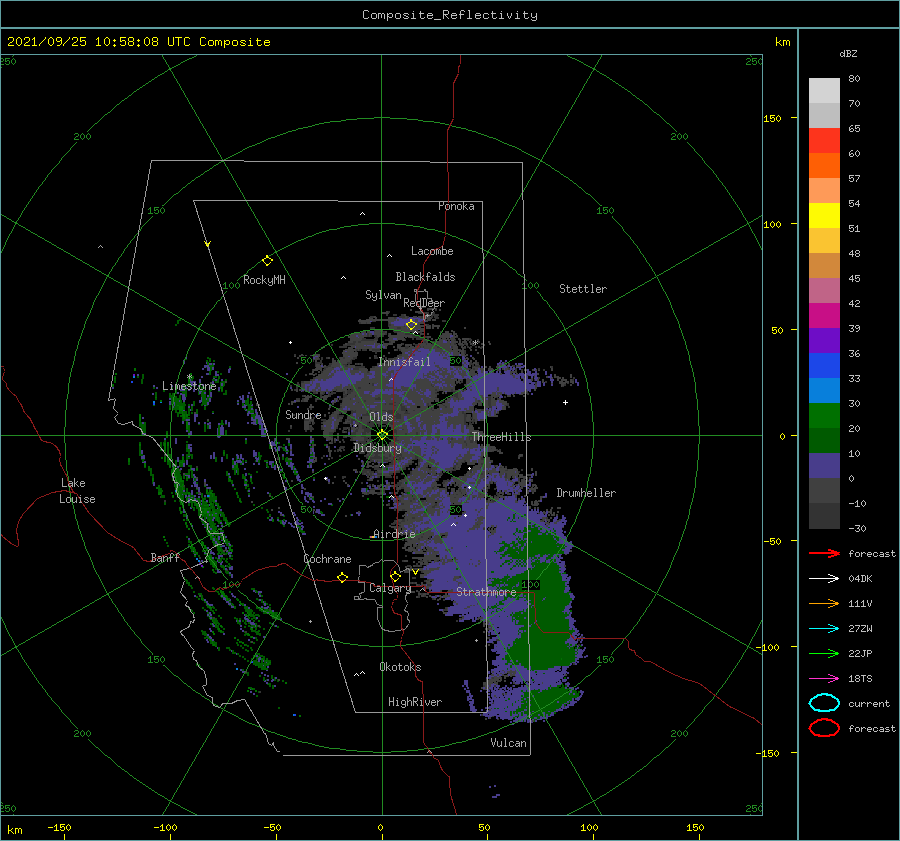Click the 'Sylvan' map label
The width and height of the screenshot is (900, 841).
tap(383, 295)
